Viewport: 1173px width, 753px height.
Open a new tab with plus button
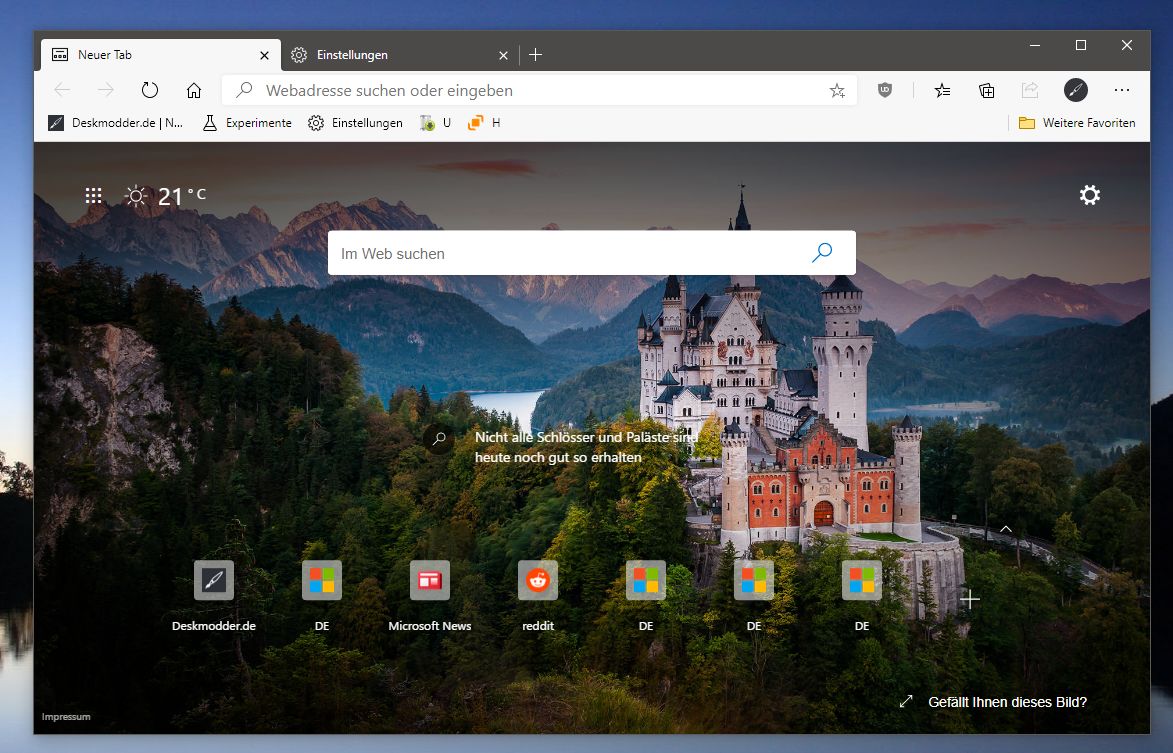(x=535, y=55)
